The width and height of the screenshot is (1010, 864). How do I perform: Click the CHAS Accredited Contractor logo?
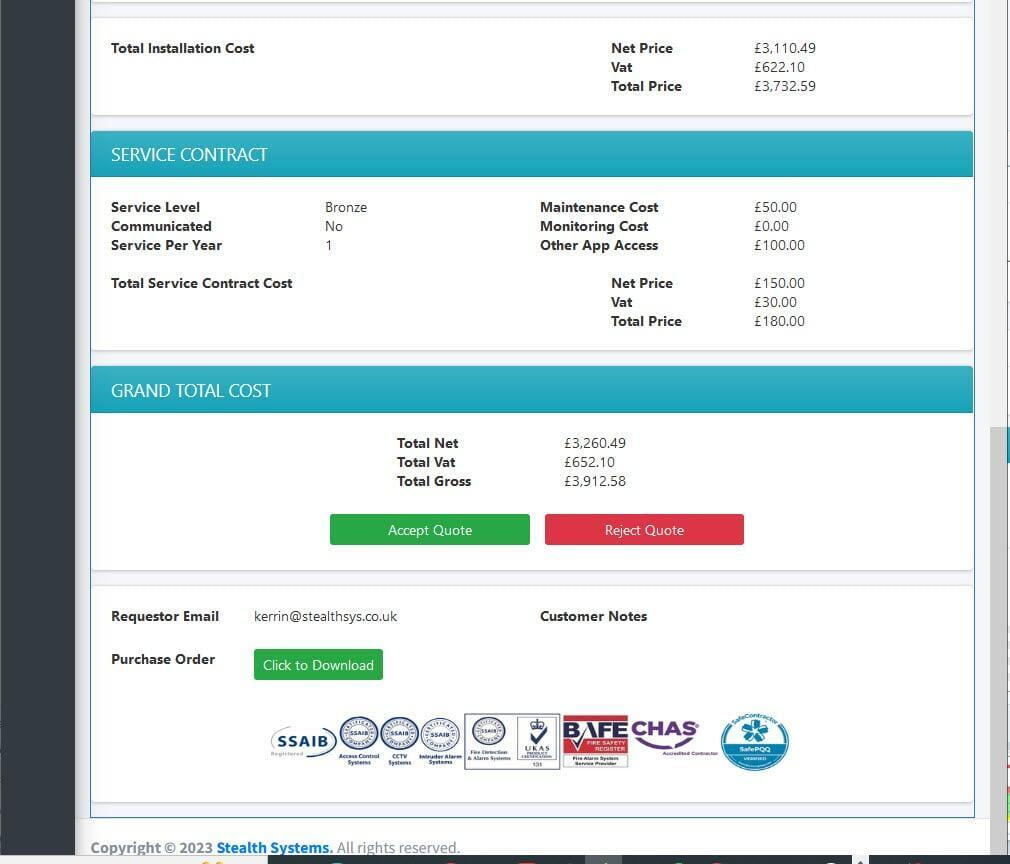665,736
